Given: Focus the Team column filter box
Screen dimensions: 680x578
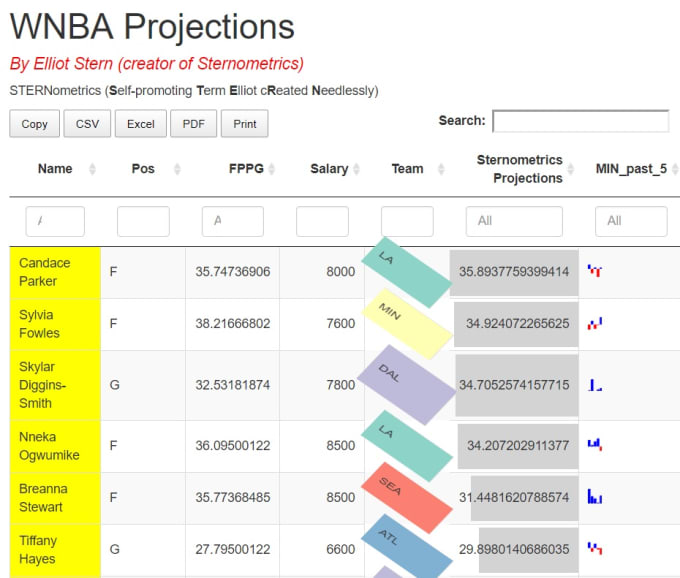Looking at the screenshot, I should click(x=407, y=222).
